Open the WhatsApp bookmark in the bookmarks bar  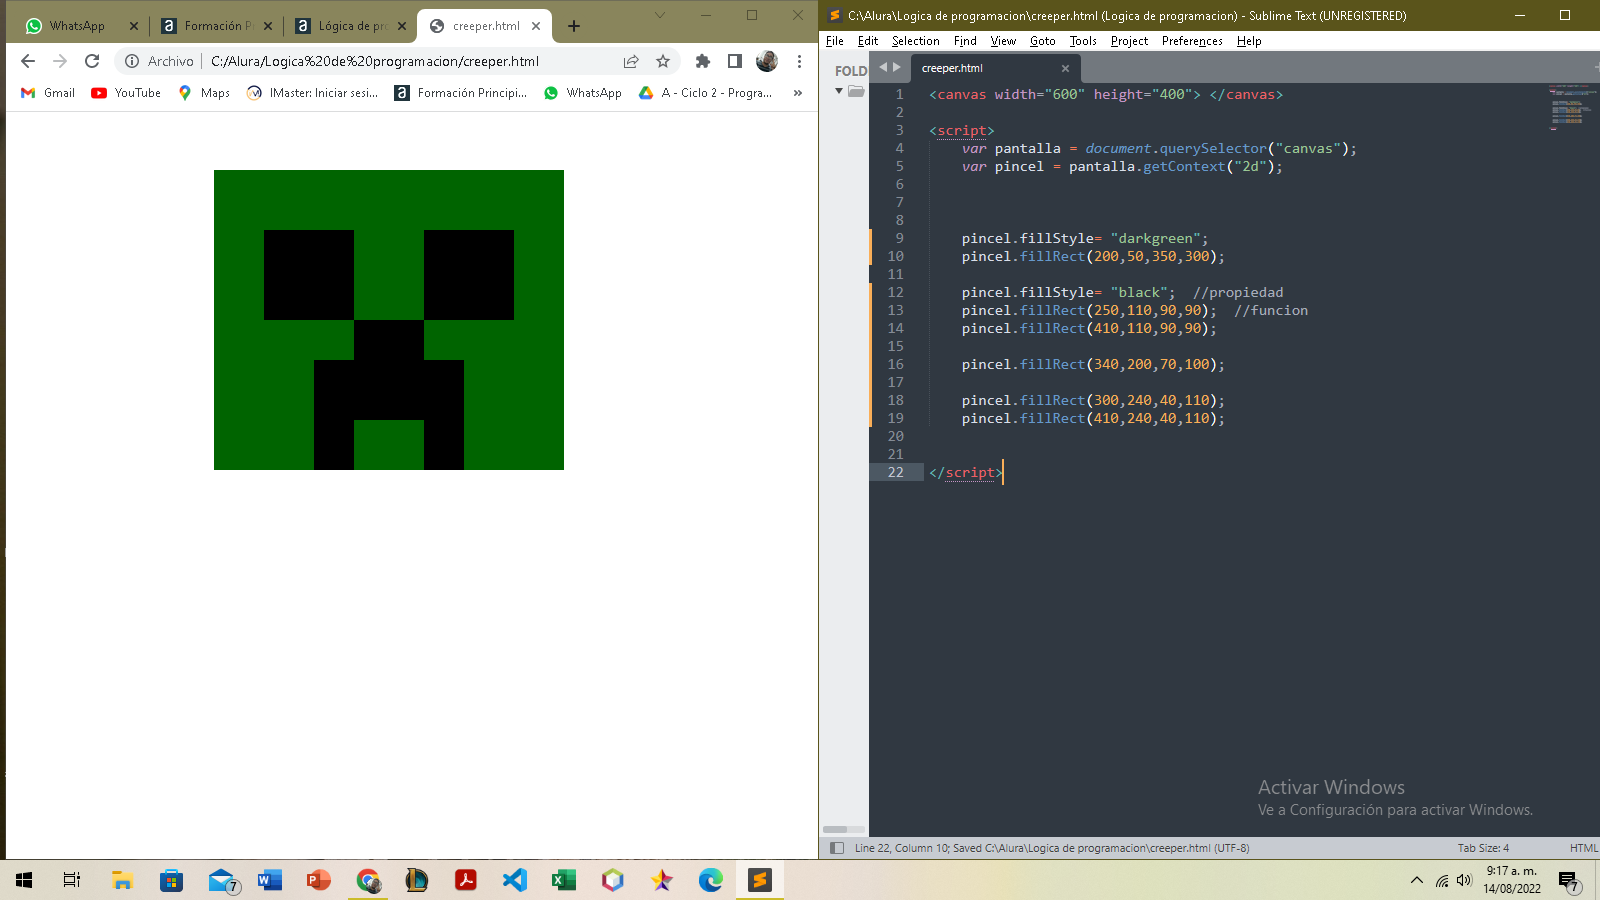coord(583,93)
